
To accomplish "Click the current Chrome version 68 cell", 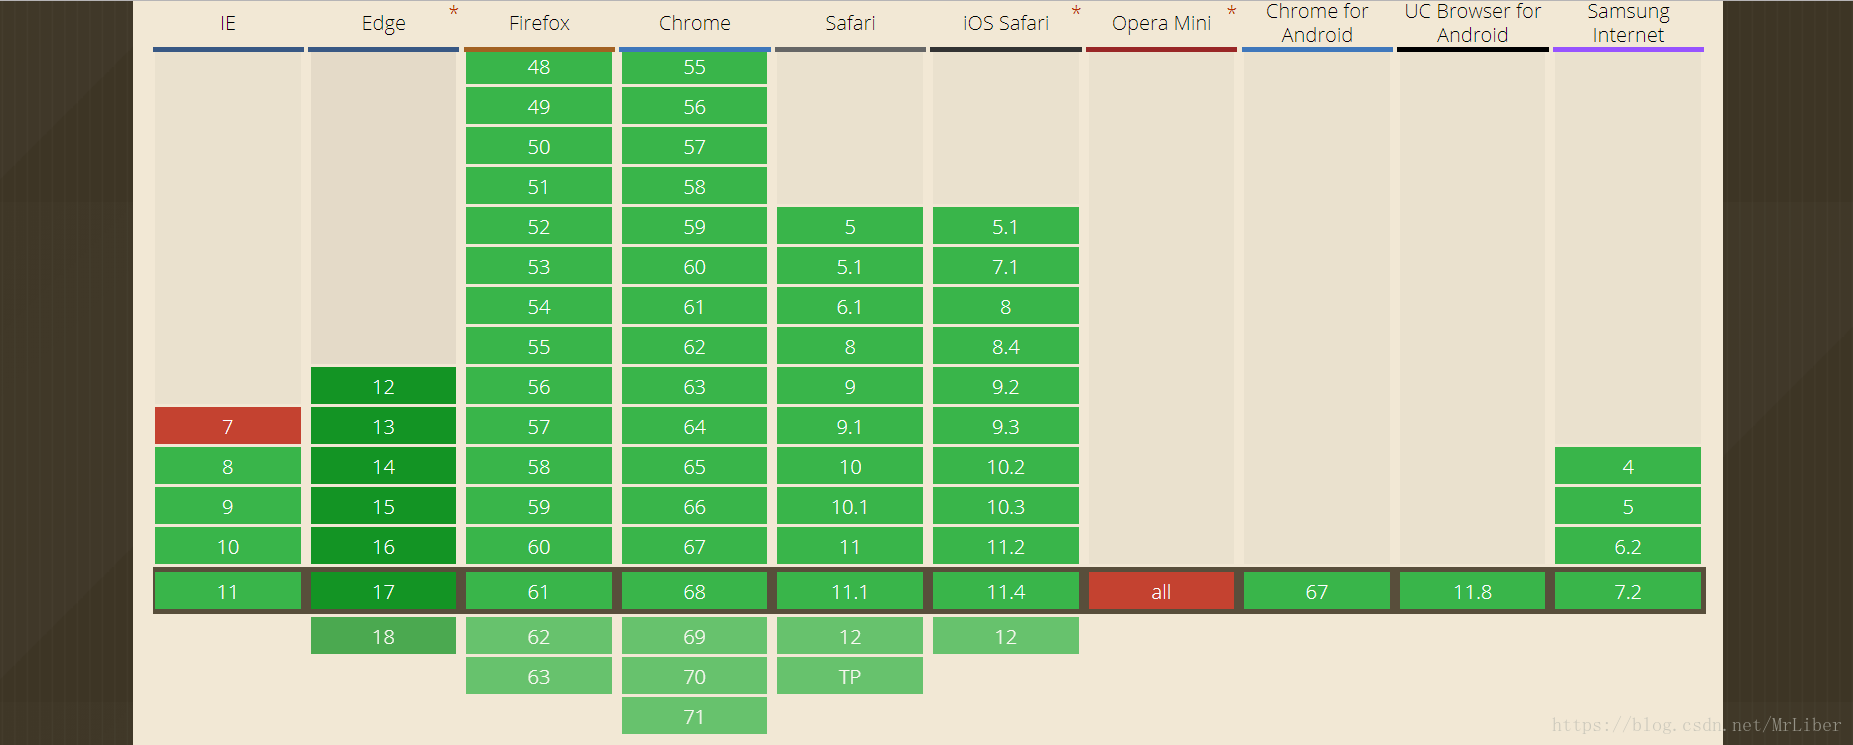I will (695, 591).
